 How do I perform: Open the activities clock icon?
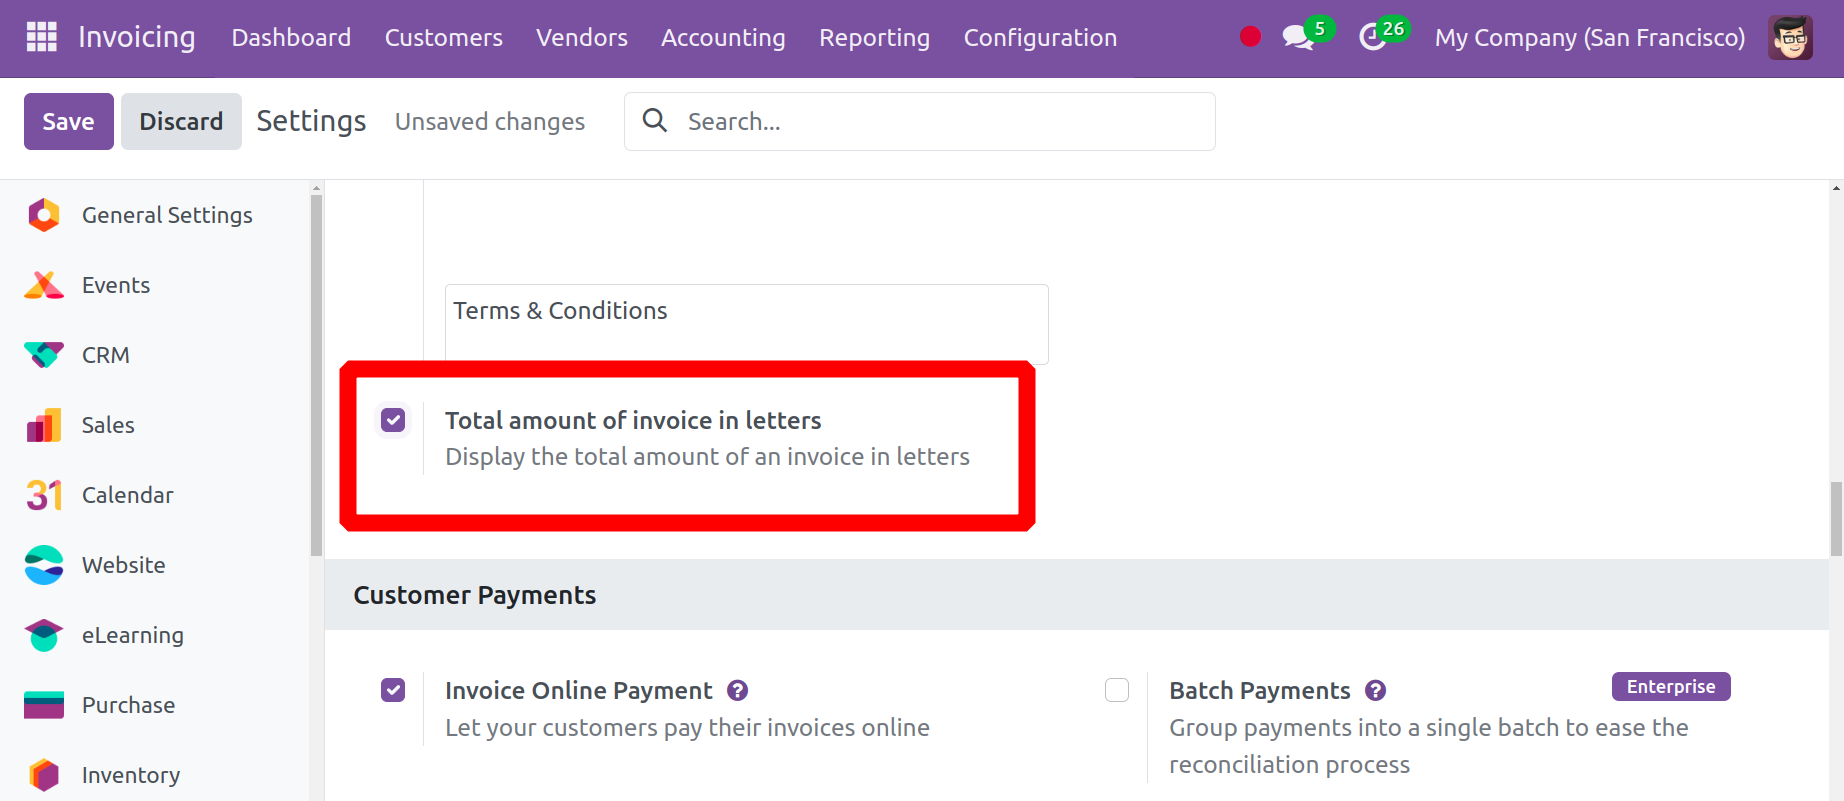click(1372, 38)
